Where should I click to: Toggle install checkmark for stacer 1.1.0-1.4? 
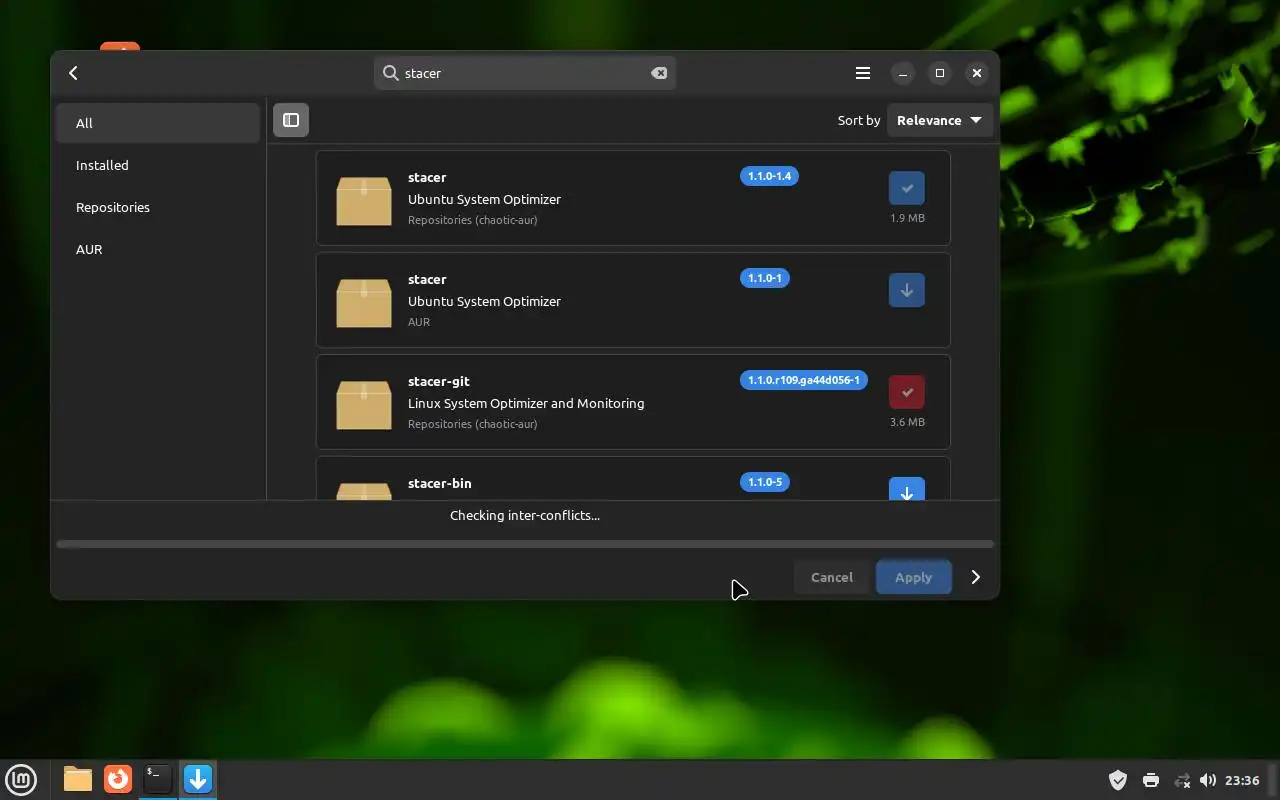click(907, 188)
